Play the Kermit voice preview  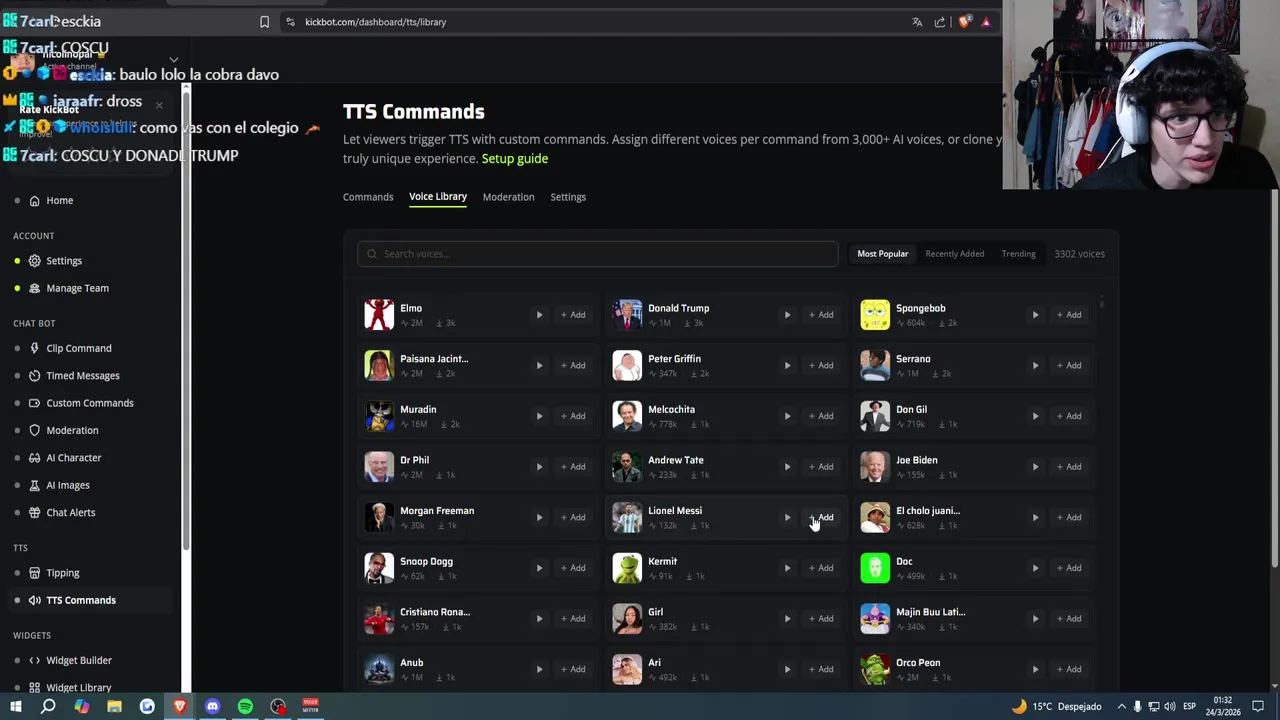point(787,568)
